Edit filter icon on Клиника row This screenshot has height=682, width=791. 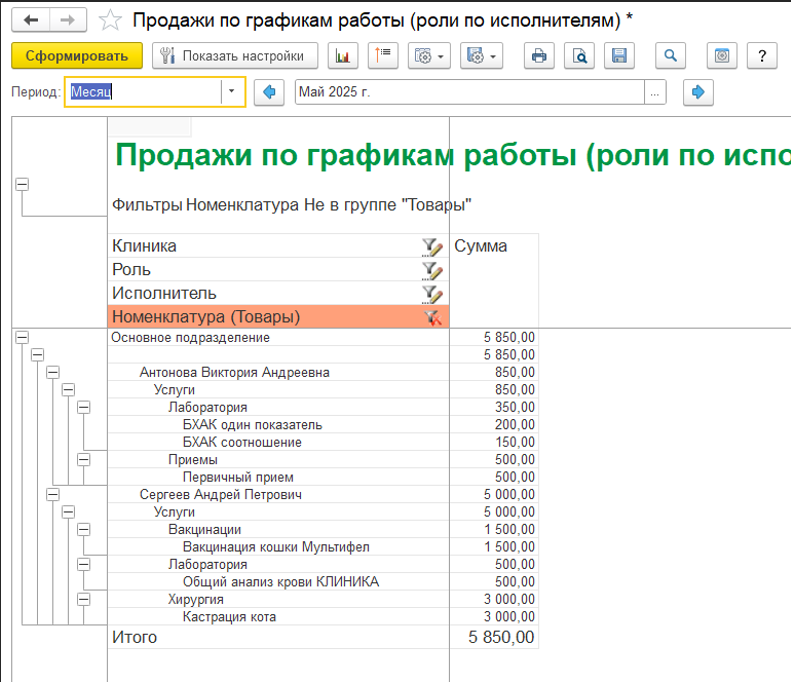432,247
